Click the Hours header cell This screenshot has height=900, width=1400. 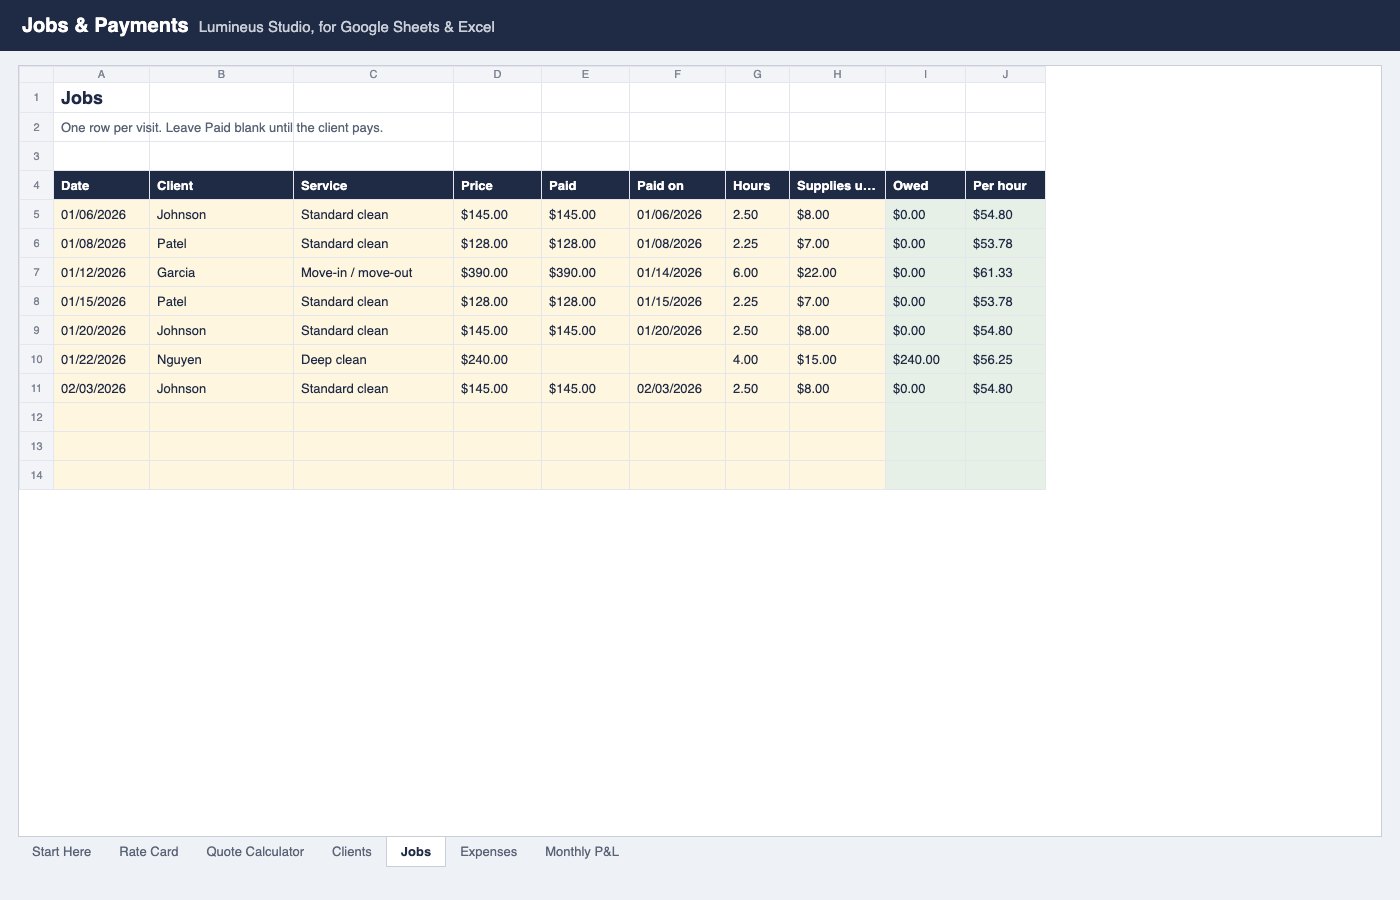point(757,185)
